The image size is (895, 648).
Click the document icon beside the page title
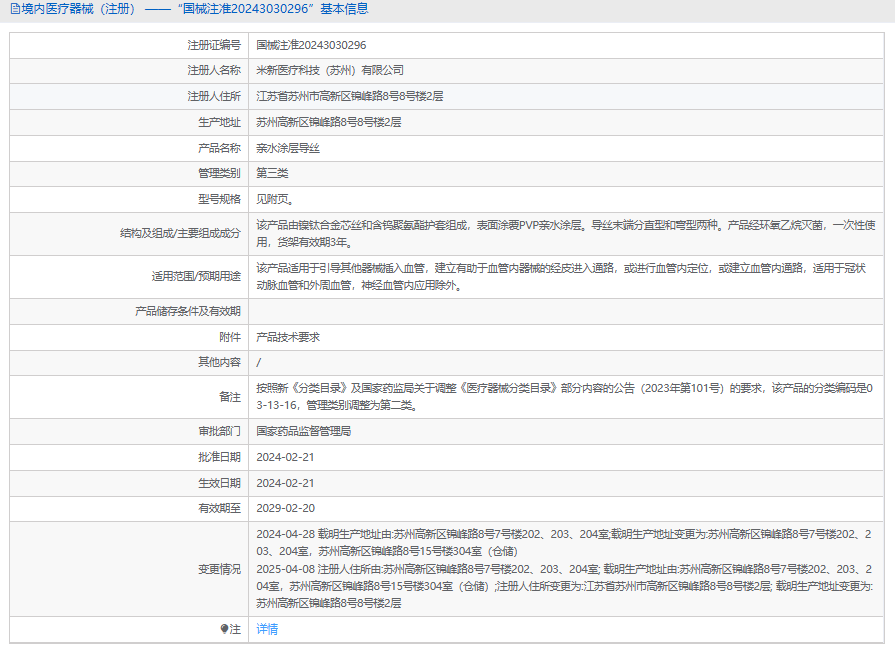point(14,9)
